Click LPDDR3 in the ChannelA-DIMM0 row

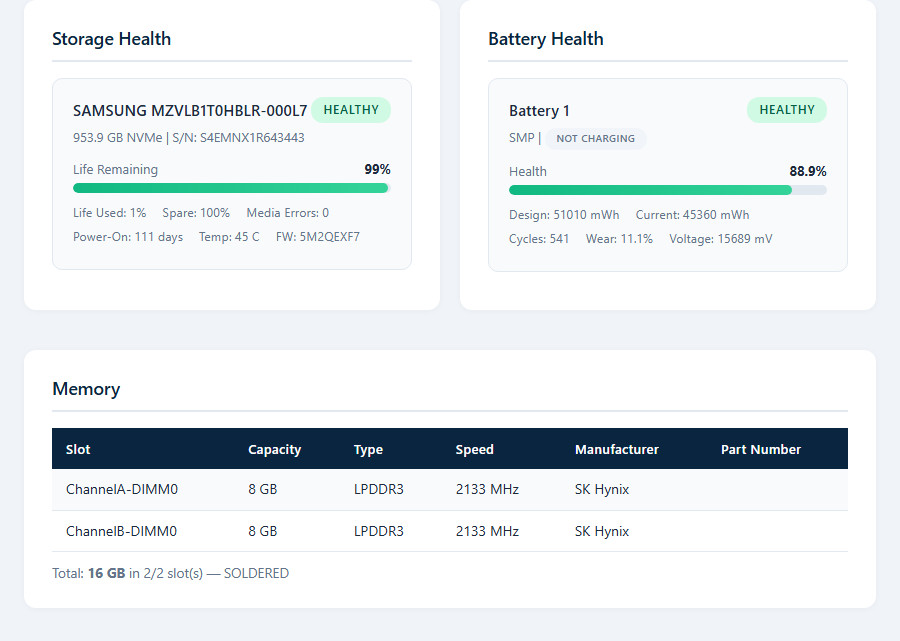pyautogui.click(x=379, y=490)
